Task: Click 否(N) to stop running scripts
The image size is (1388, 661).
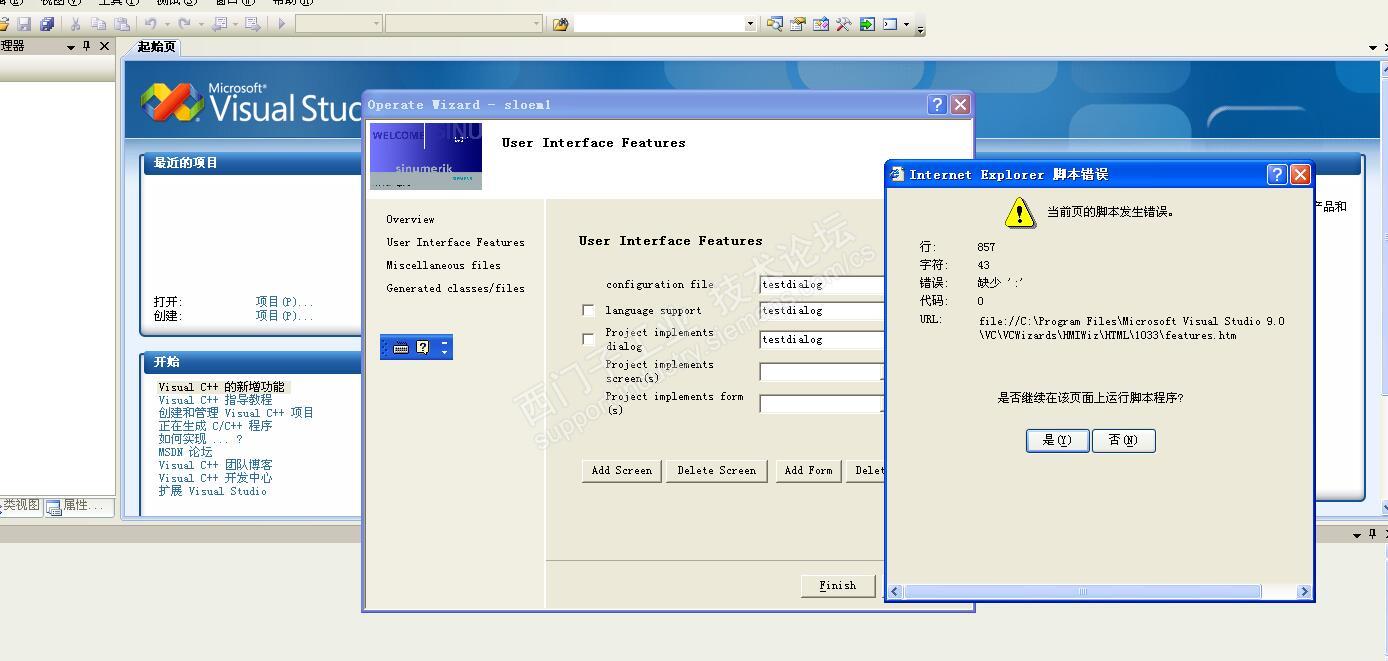Action: pos(1123,440)
